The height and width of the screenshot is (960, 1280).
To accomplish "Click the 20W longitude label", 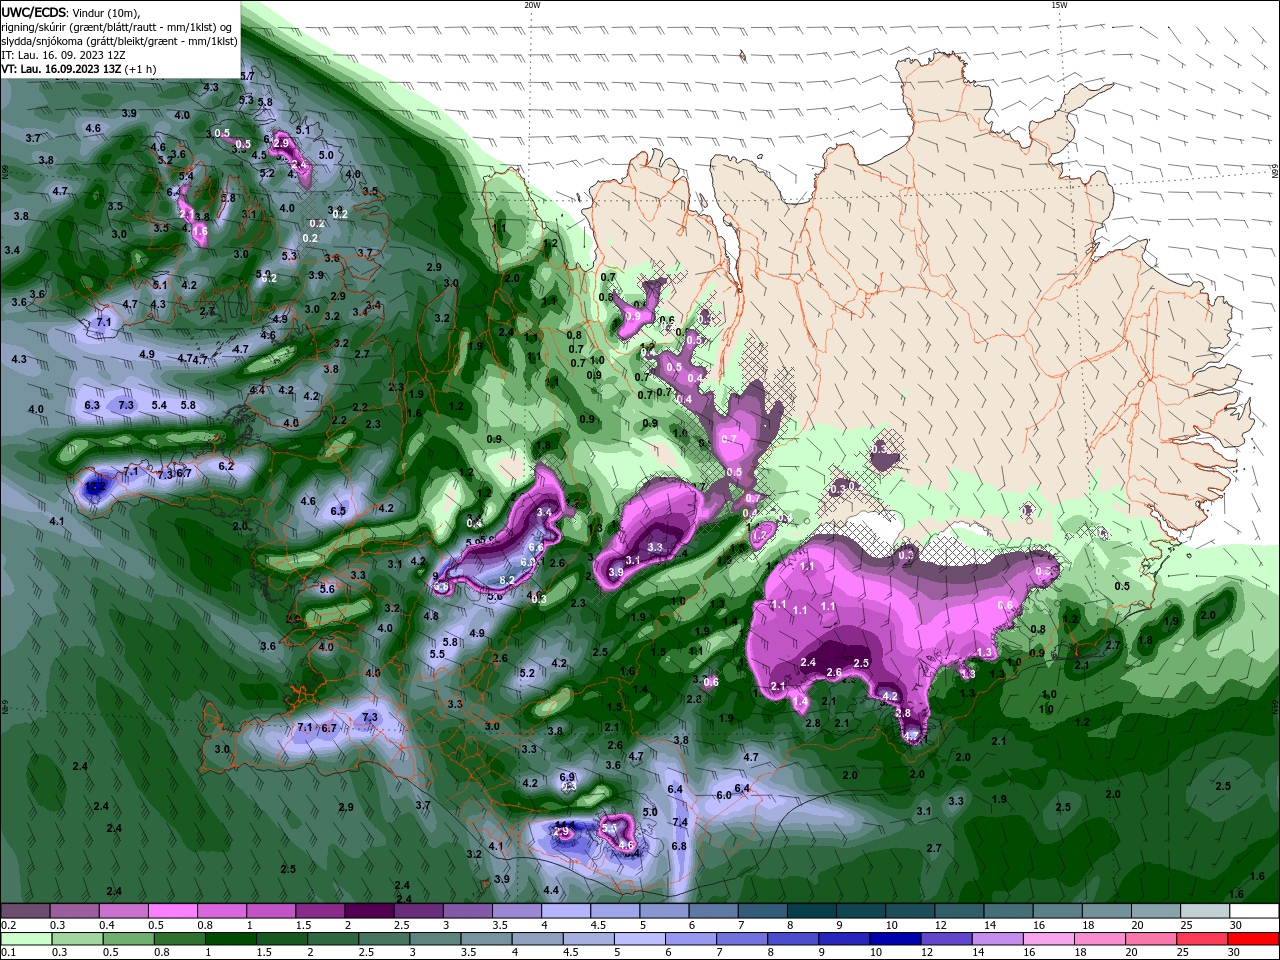I will coord(532,5).
